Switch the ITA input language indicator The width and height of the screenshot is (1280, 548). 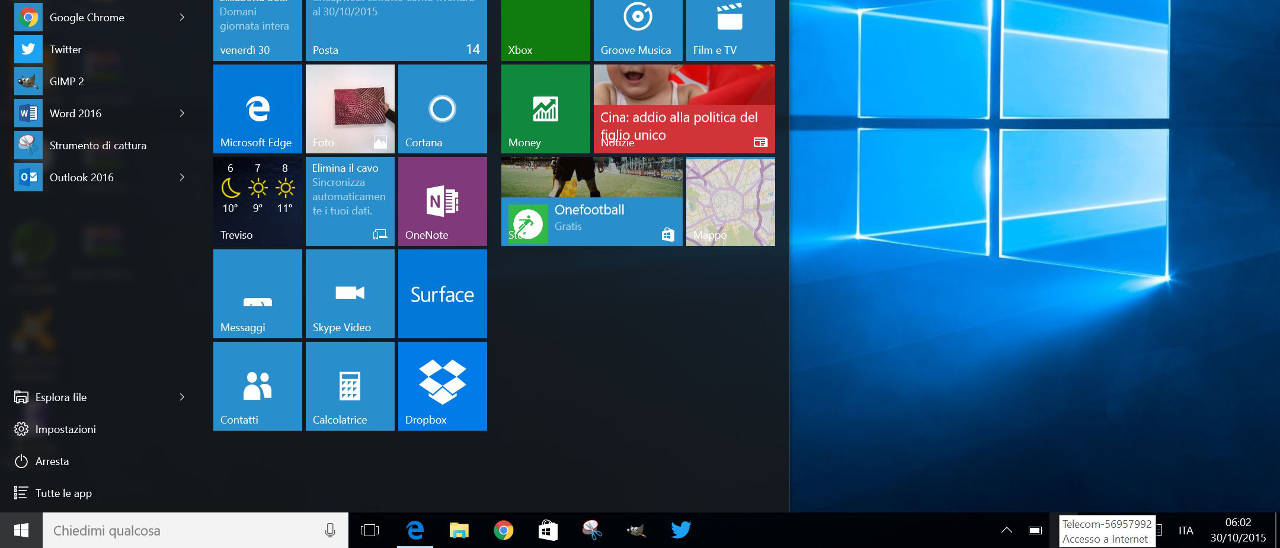(x=1186, y=530)
